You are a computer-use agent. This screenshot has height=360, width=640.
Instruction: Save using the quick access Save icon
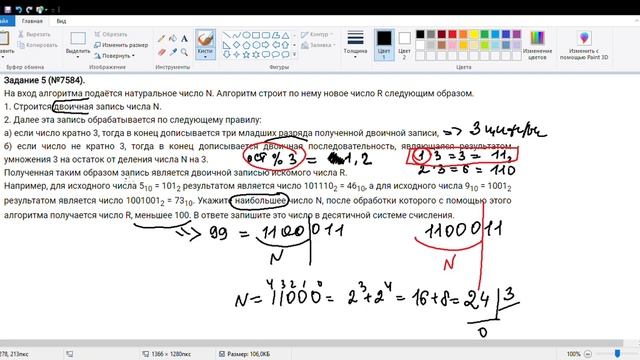click(8, 9)
